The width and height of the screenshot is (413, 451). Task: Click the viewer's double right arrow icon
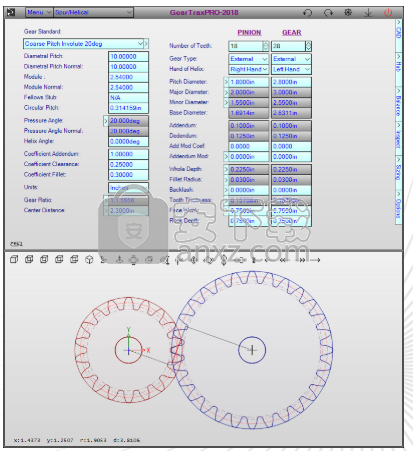pos(302,260)
